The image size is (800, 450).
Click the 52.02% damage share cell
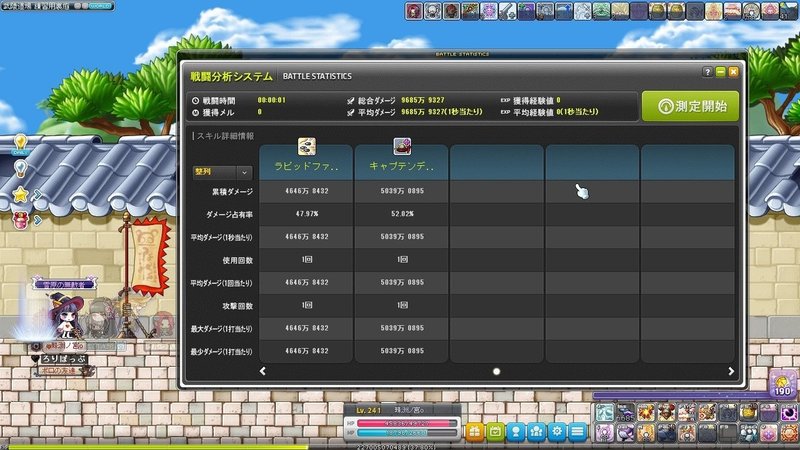402,214
